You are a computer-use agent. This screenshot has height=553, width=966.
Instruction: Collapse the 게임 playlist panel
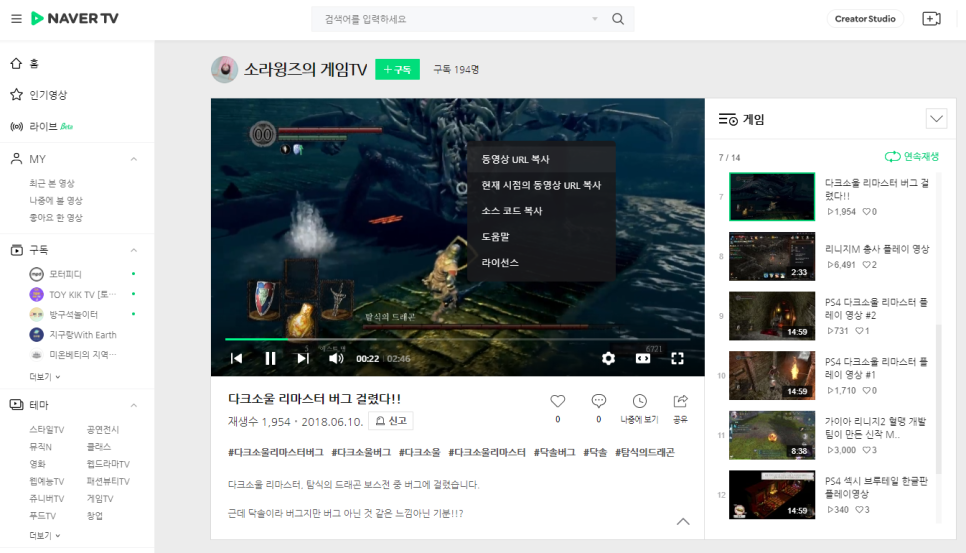coord(936,119)
